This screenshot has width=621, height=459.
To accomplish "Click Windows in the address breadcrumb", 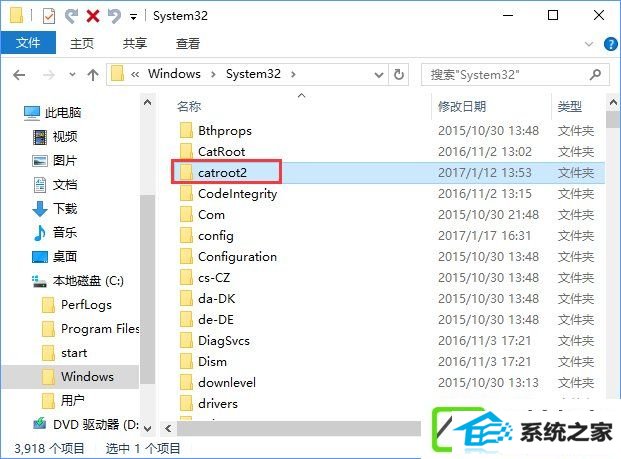I will tap(174, 74).
